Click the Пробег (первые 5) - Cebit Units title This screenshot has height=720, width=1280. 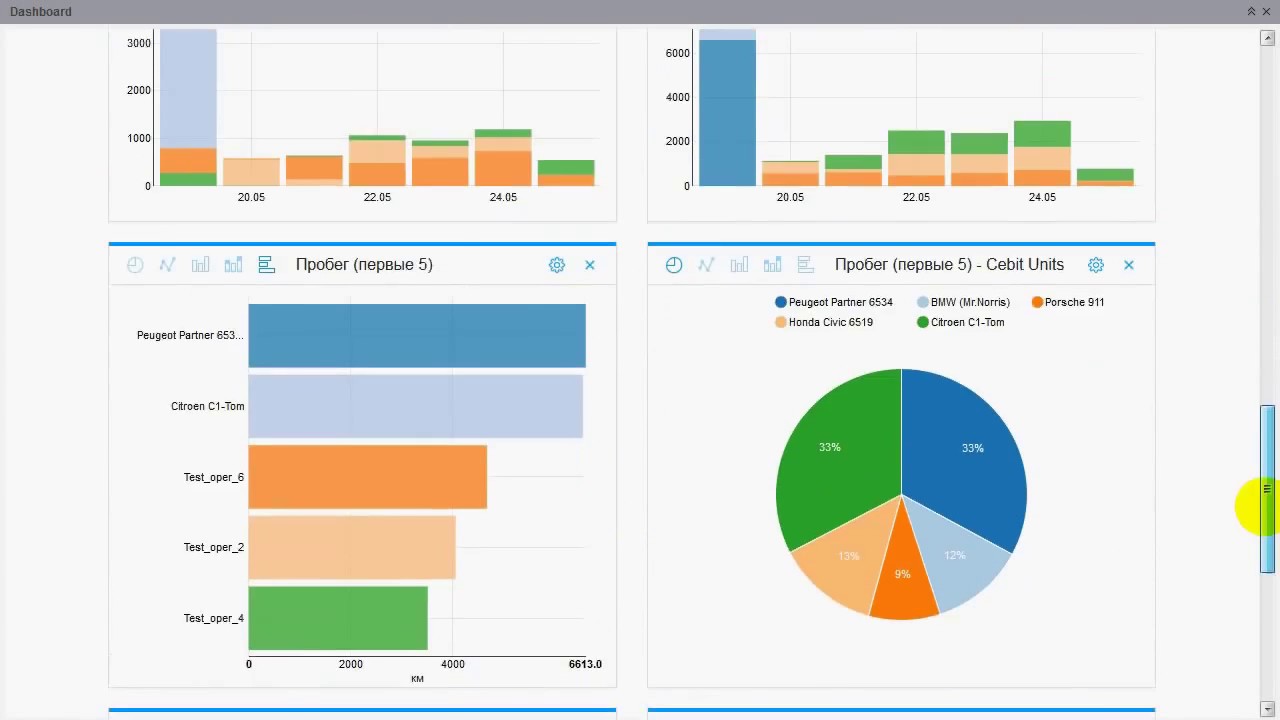(x=949, y=265)
